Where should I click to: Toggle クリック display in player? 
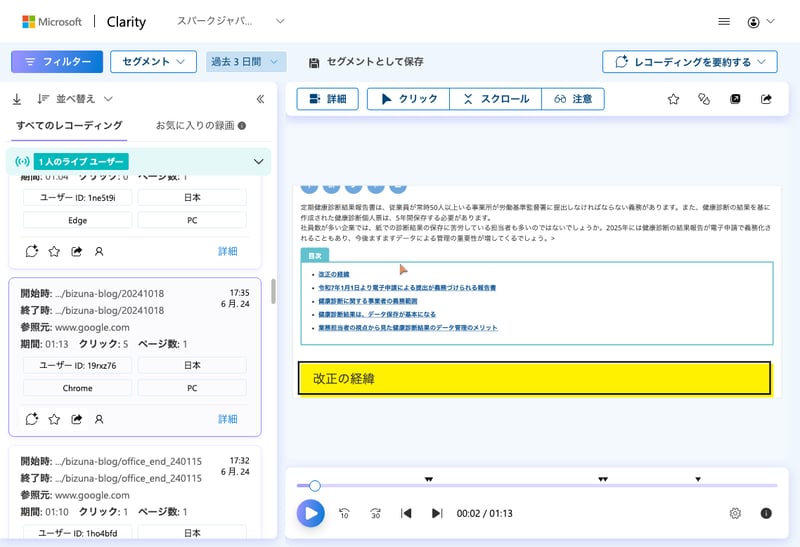[409, 99]
